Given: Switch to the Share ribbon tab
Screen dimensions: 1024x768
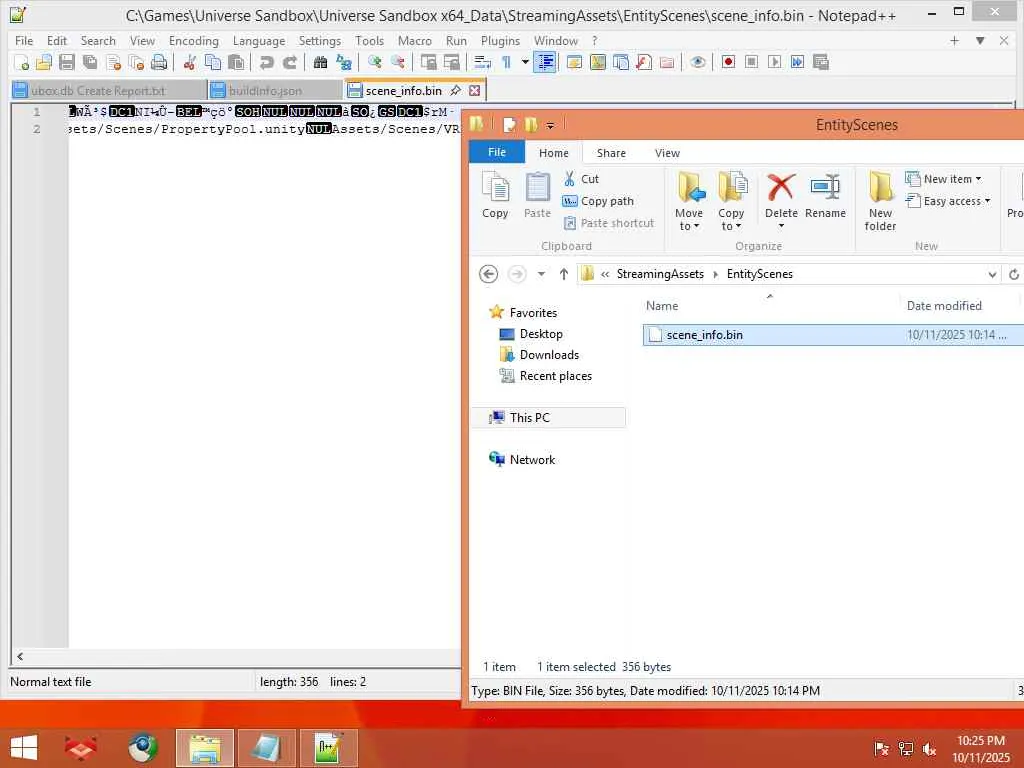Looking at the screenshot, I should [x=611, y=153].
